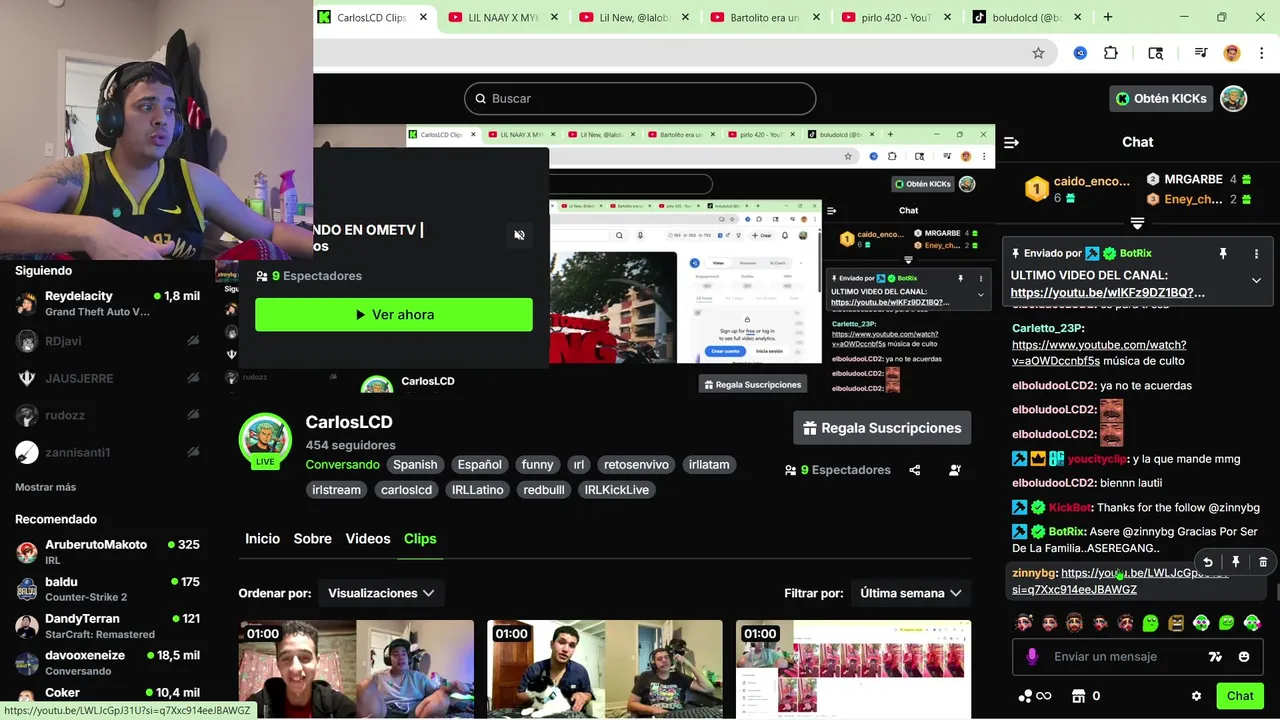Open the emoji picker smiley icon
This screenshot has height=720, width=1280.
click(x=1244, y=656)
